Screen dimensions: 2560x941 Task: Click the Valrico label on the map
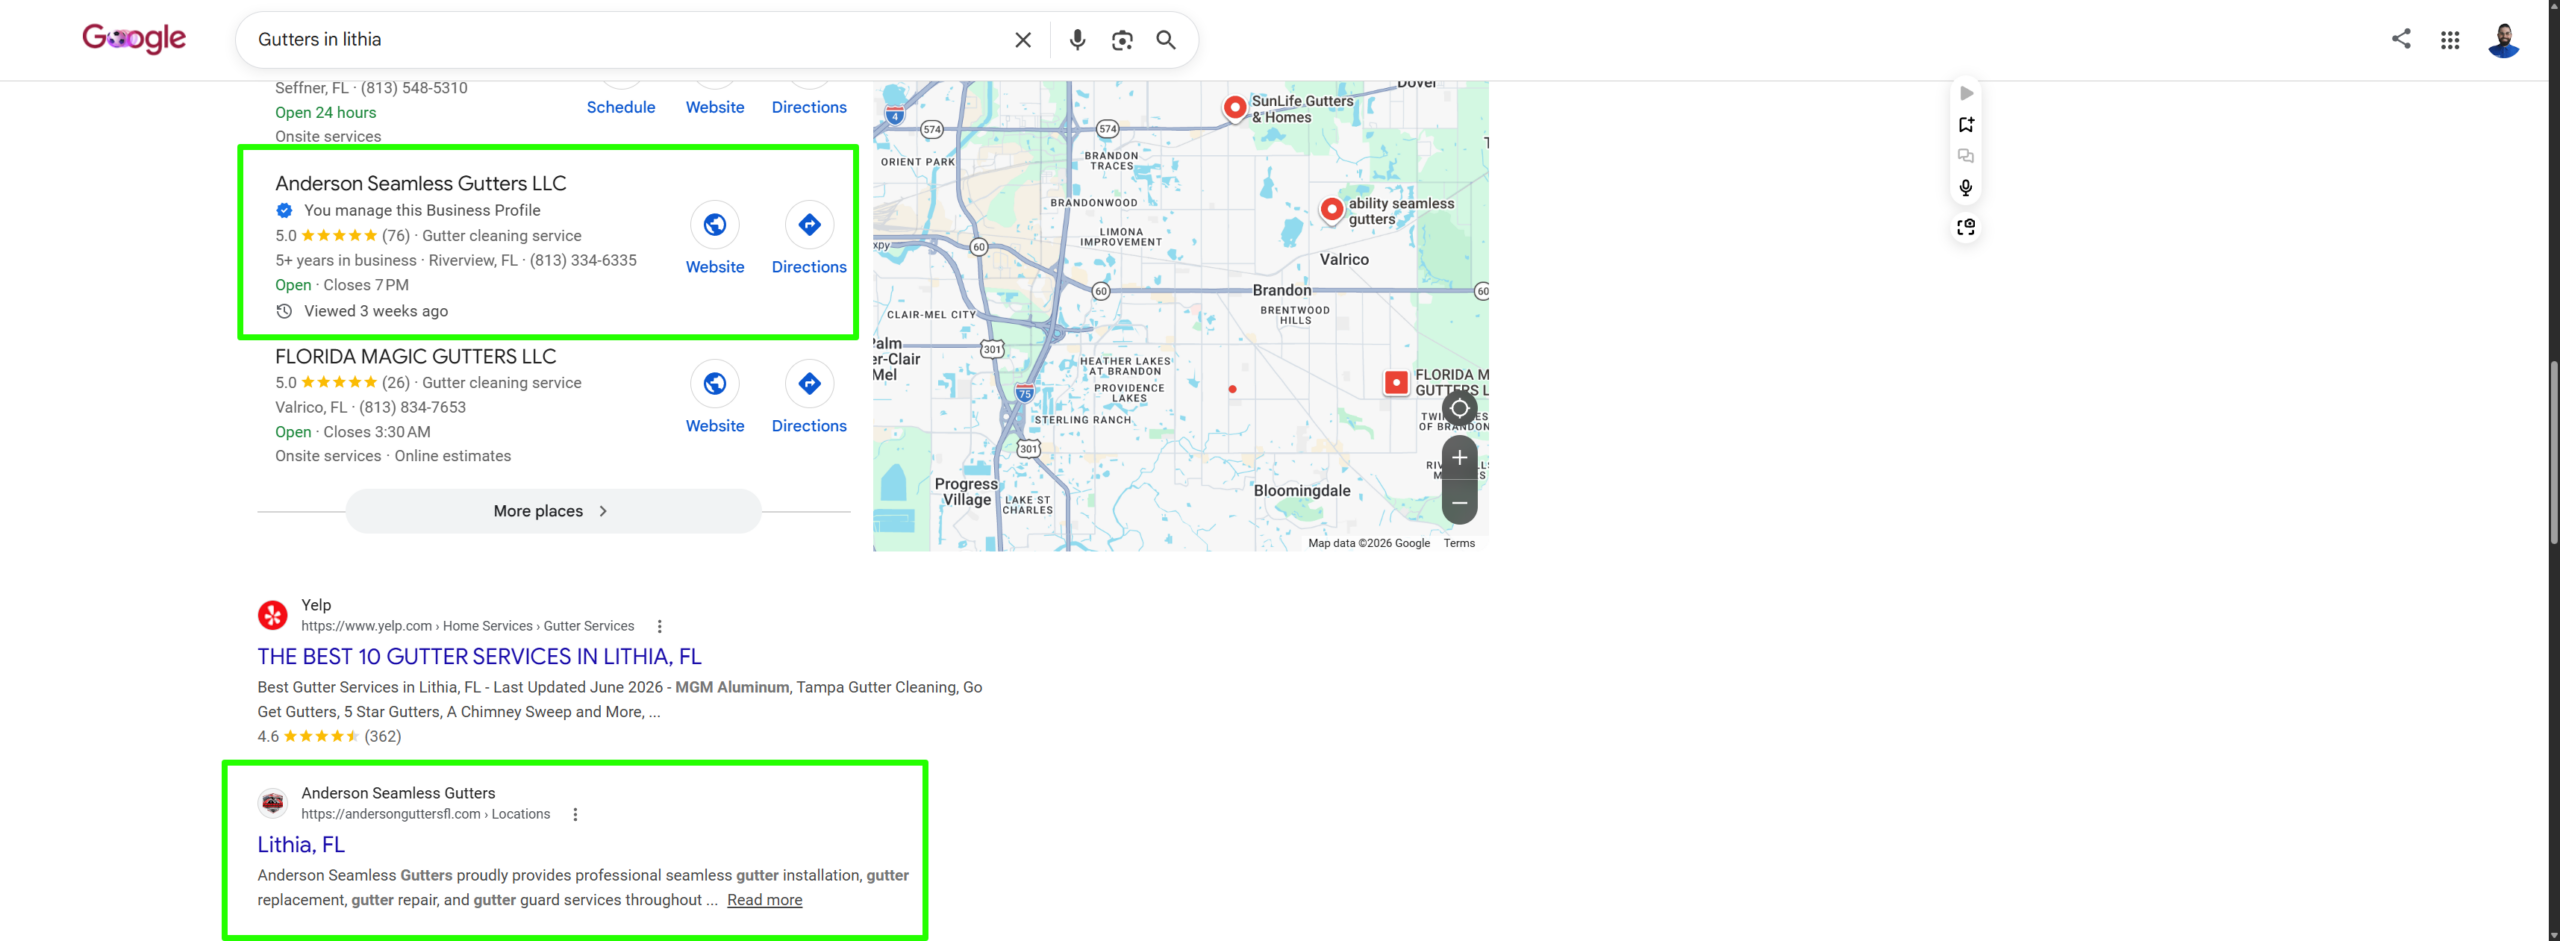point(1344,259)
